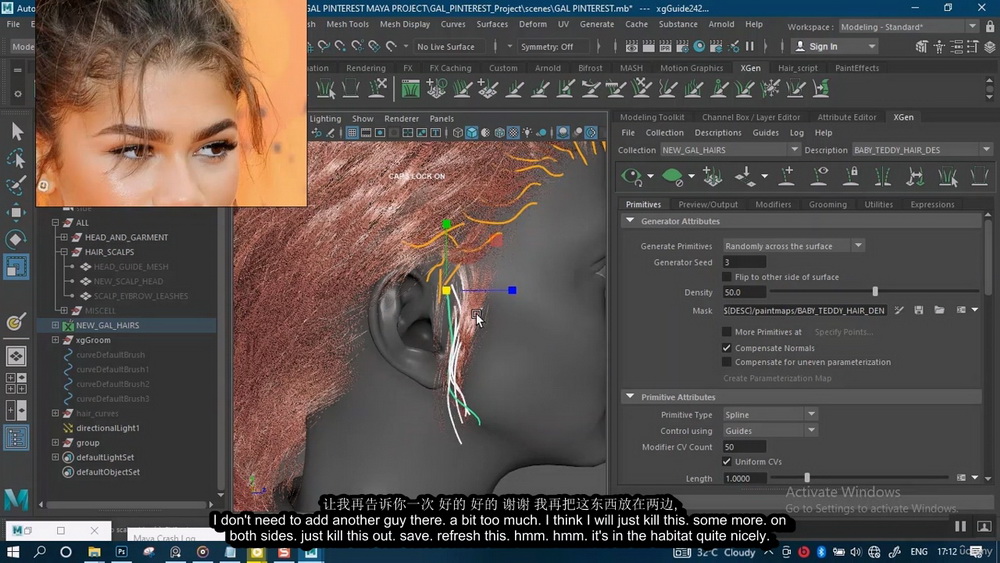
Task: Expand the HEAD_AND_GARMENT outliner node
Action: (64, 237)
